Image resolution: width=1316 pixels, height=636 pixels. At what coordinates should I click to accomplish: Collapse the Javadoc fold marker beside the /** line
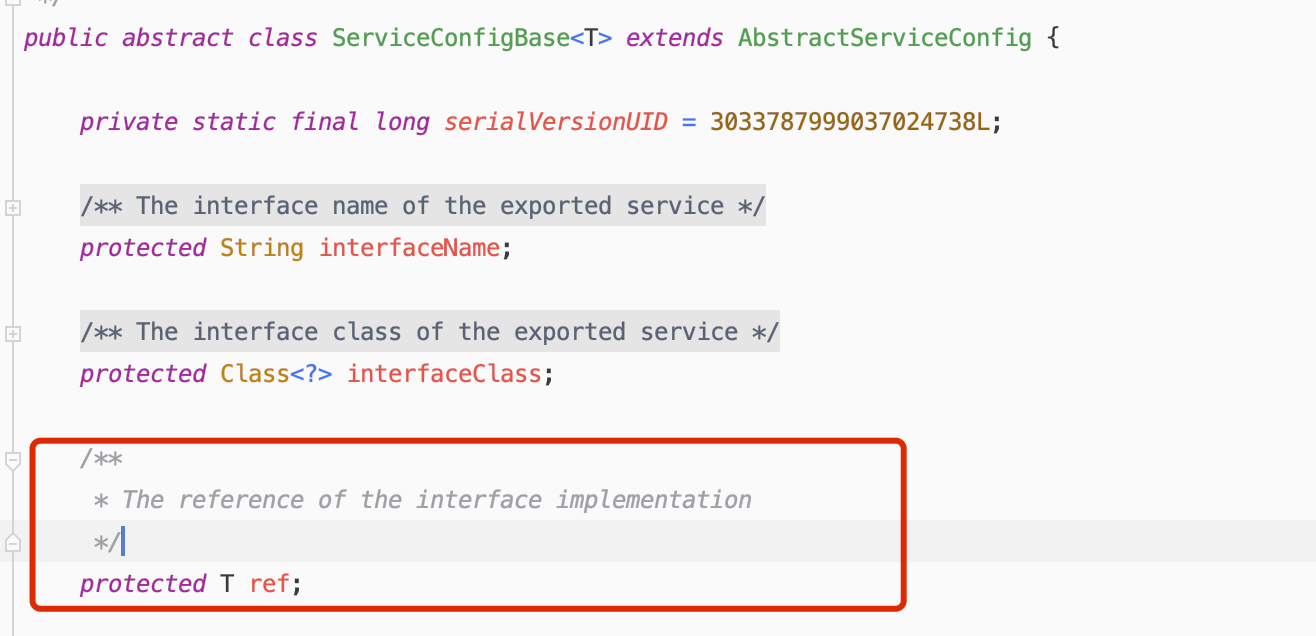pyautogui.click(x=13, y=461)
